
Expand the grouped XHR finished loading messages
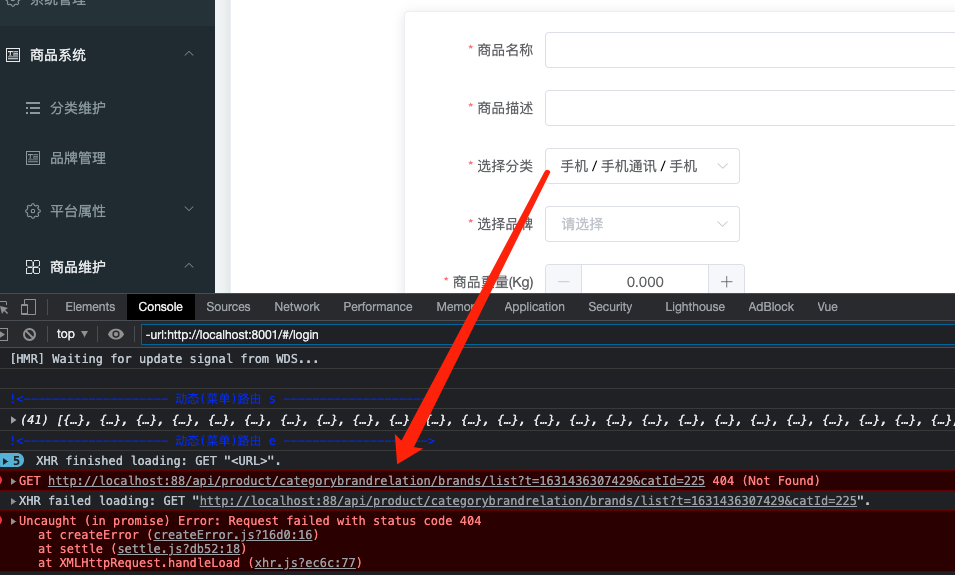[x=12, y=460]
